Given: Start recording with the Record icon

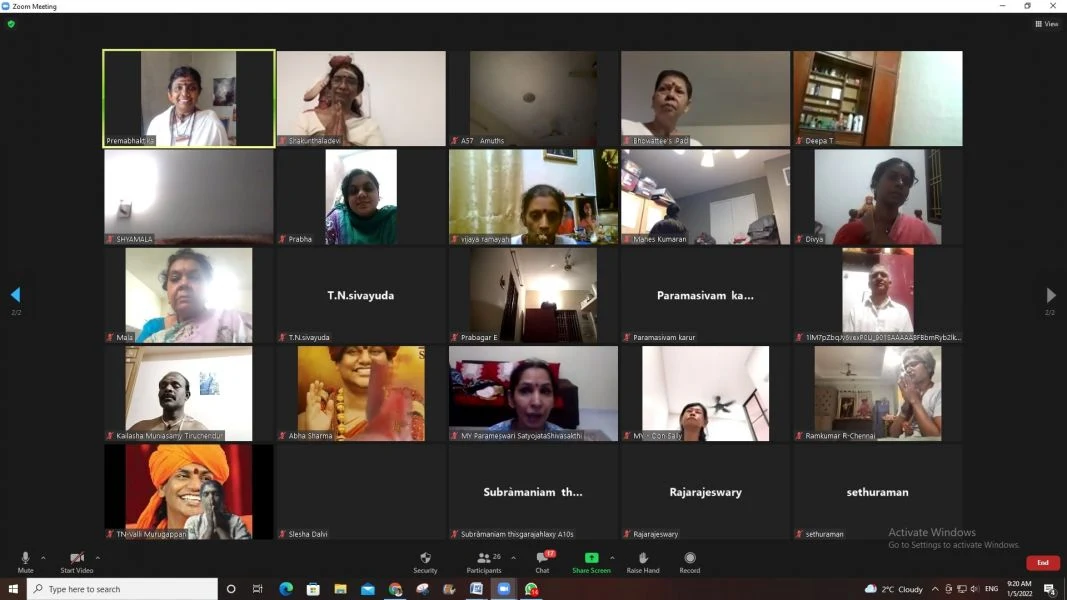Looking at the screenshot, I should [x=690, y=558].
